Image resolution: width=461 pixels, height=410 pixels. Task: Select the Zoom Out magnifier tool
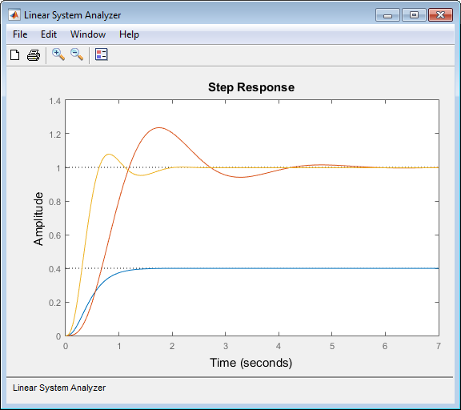coord(77,54)
